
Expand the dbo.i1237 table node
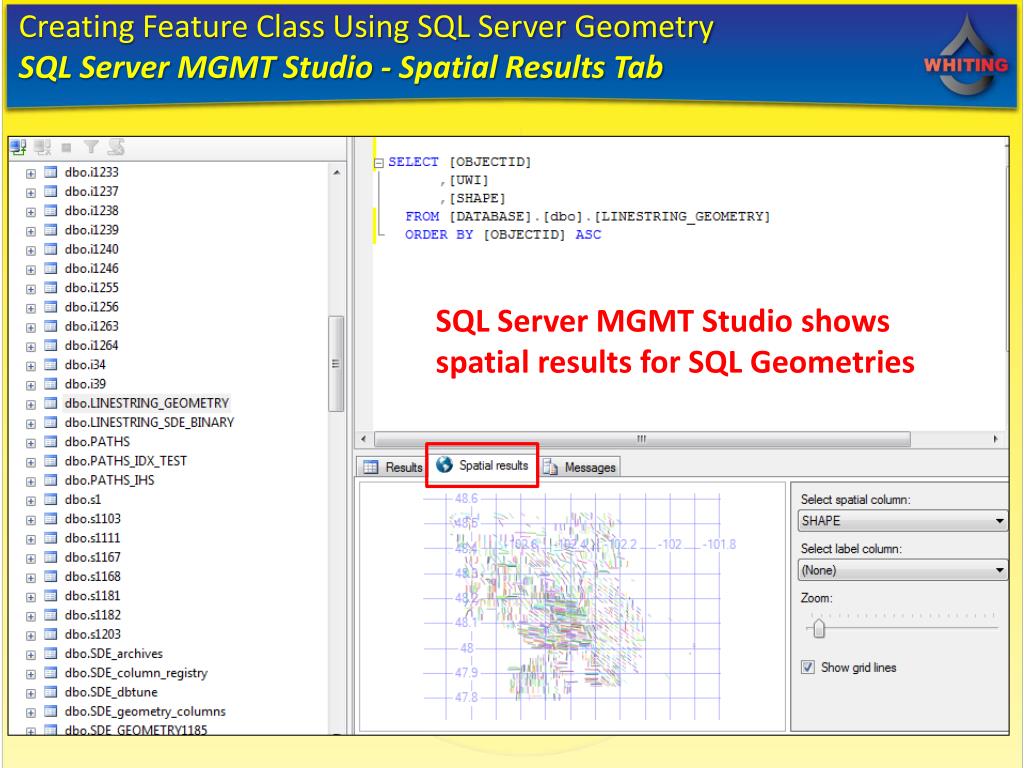[x=30, y=193]
